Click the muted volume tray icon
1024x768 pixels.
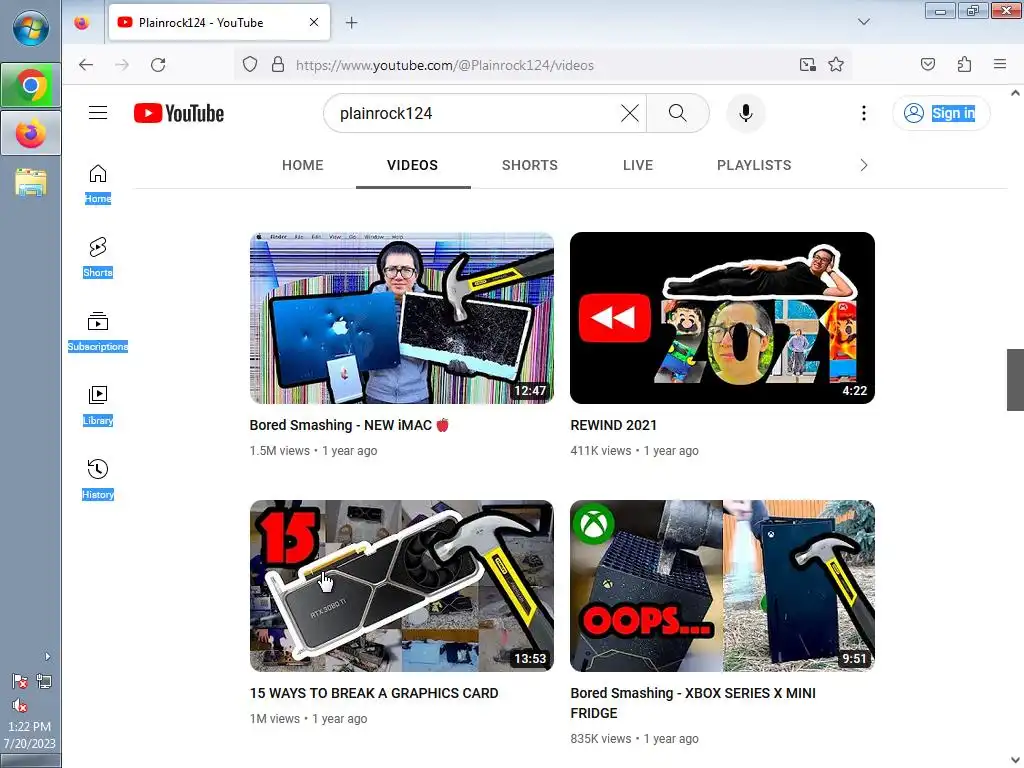pyautogui.click(x=20, y=705)
